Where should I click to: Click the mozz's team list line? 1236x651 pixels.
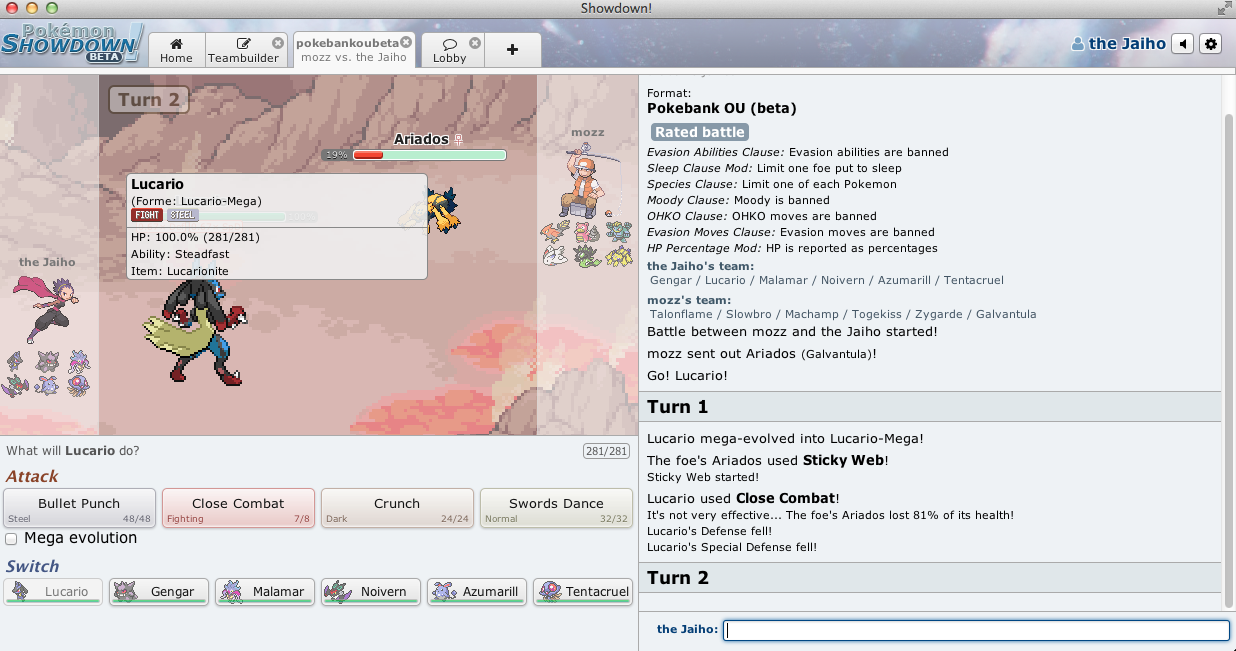843,314
